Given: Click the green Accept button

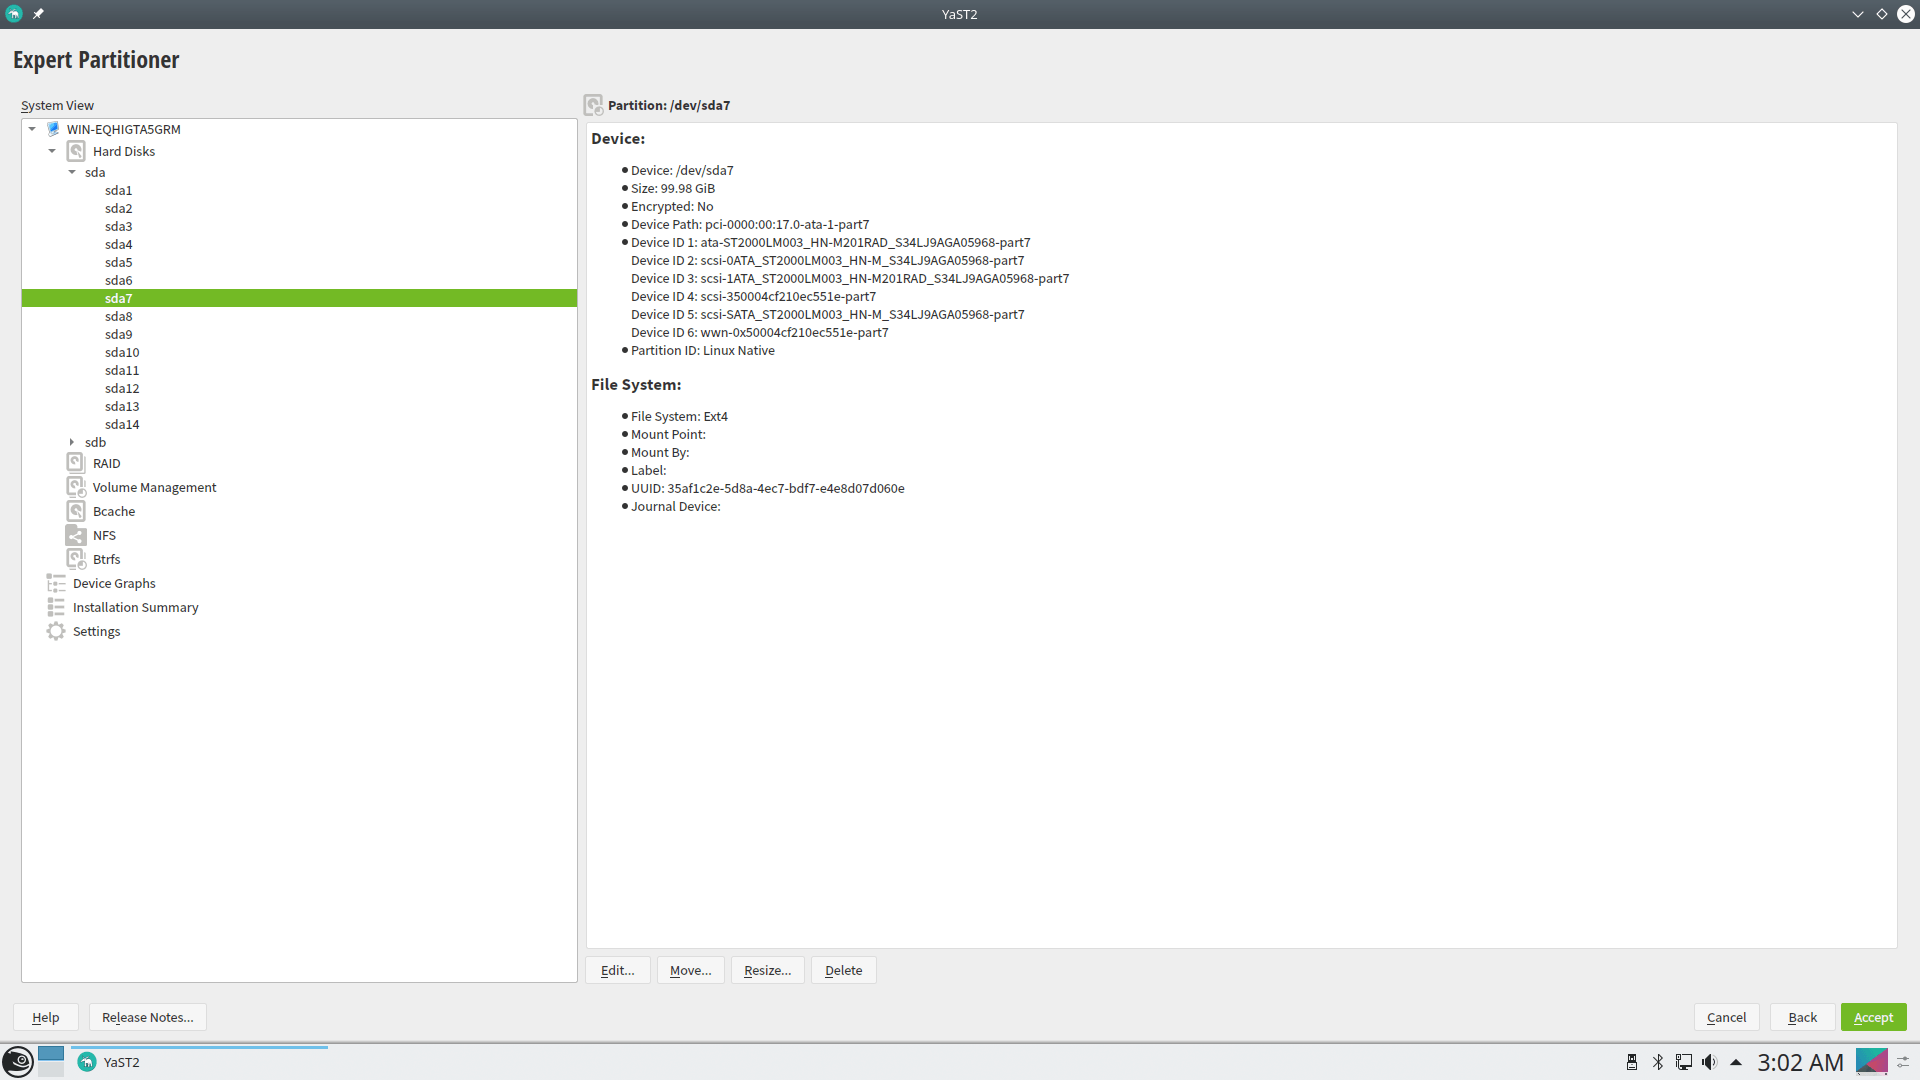Looking at the screenshot, I should coord(1873,1017).
